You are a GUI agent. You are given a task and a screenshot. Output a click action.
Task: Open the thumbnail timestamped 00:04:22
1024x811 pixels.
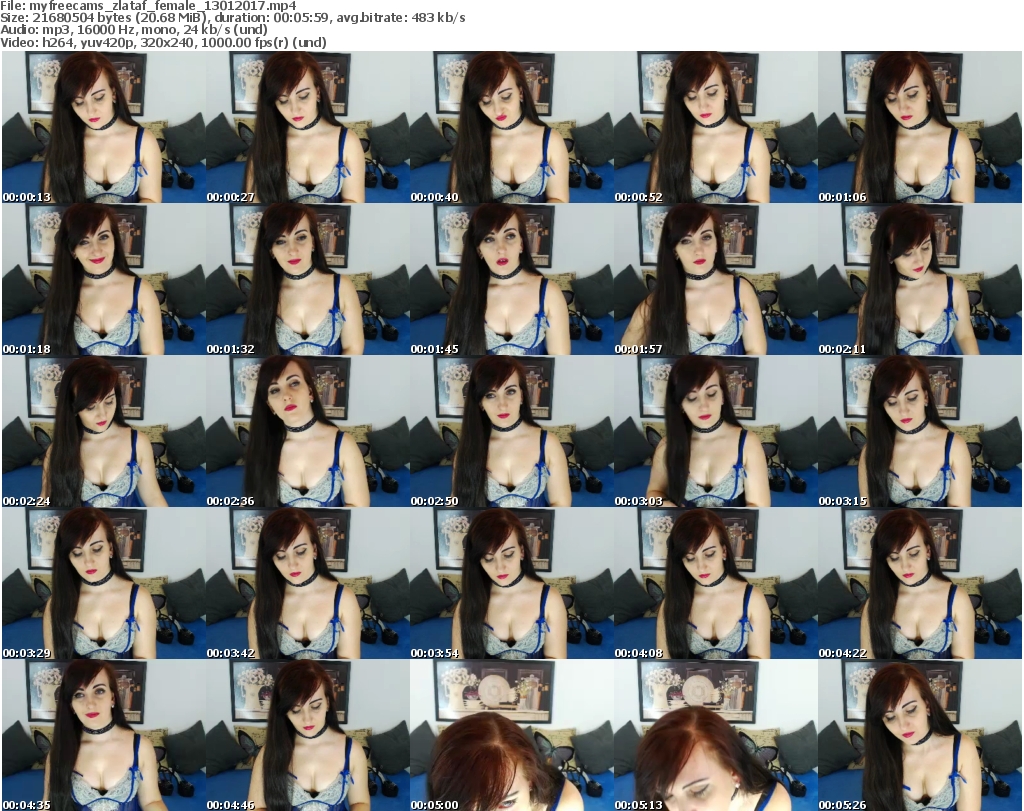tap(920, 584)
